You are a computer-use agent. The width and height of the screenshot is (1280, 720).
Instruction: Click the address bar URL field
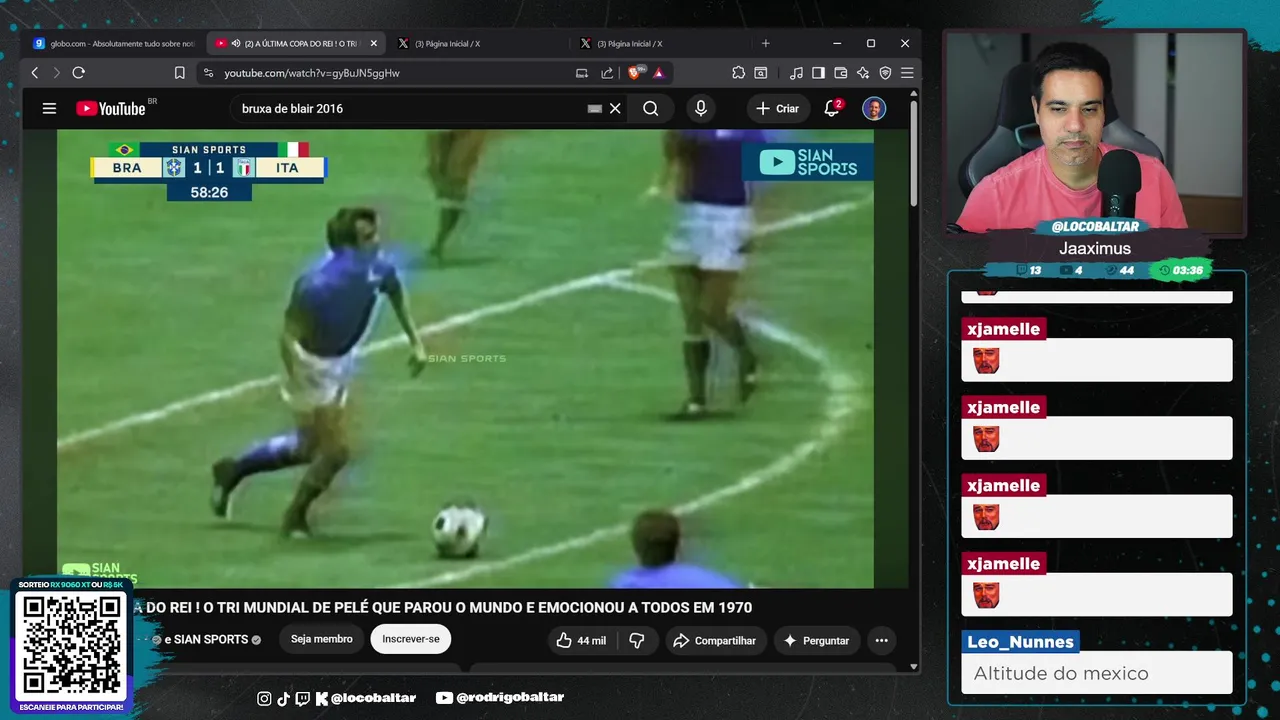[x=400, y=73]
